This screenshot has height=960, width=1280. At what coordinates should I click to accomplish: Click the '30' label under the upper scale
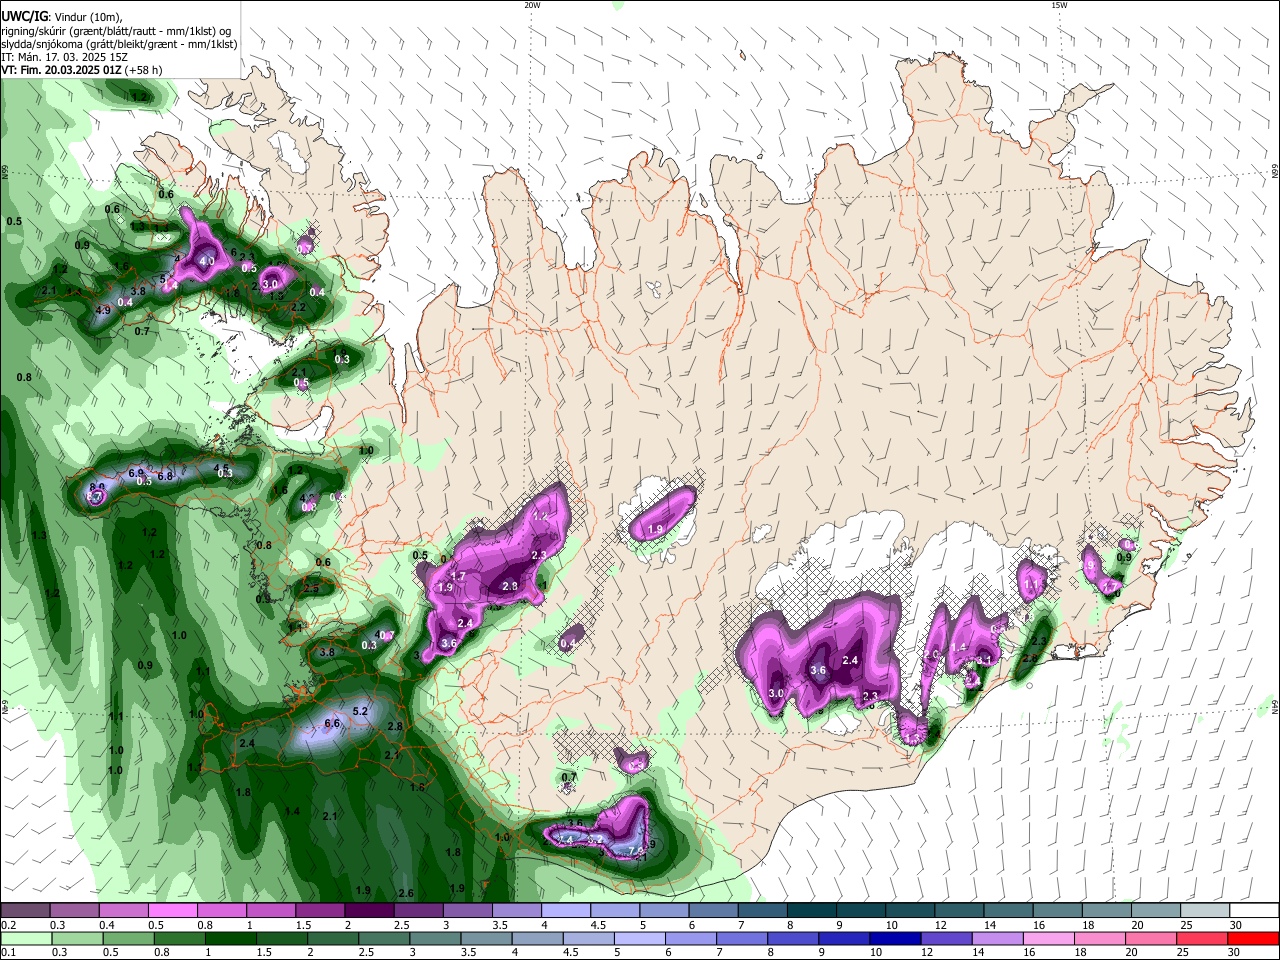1235,925
